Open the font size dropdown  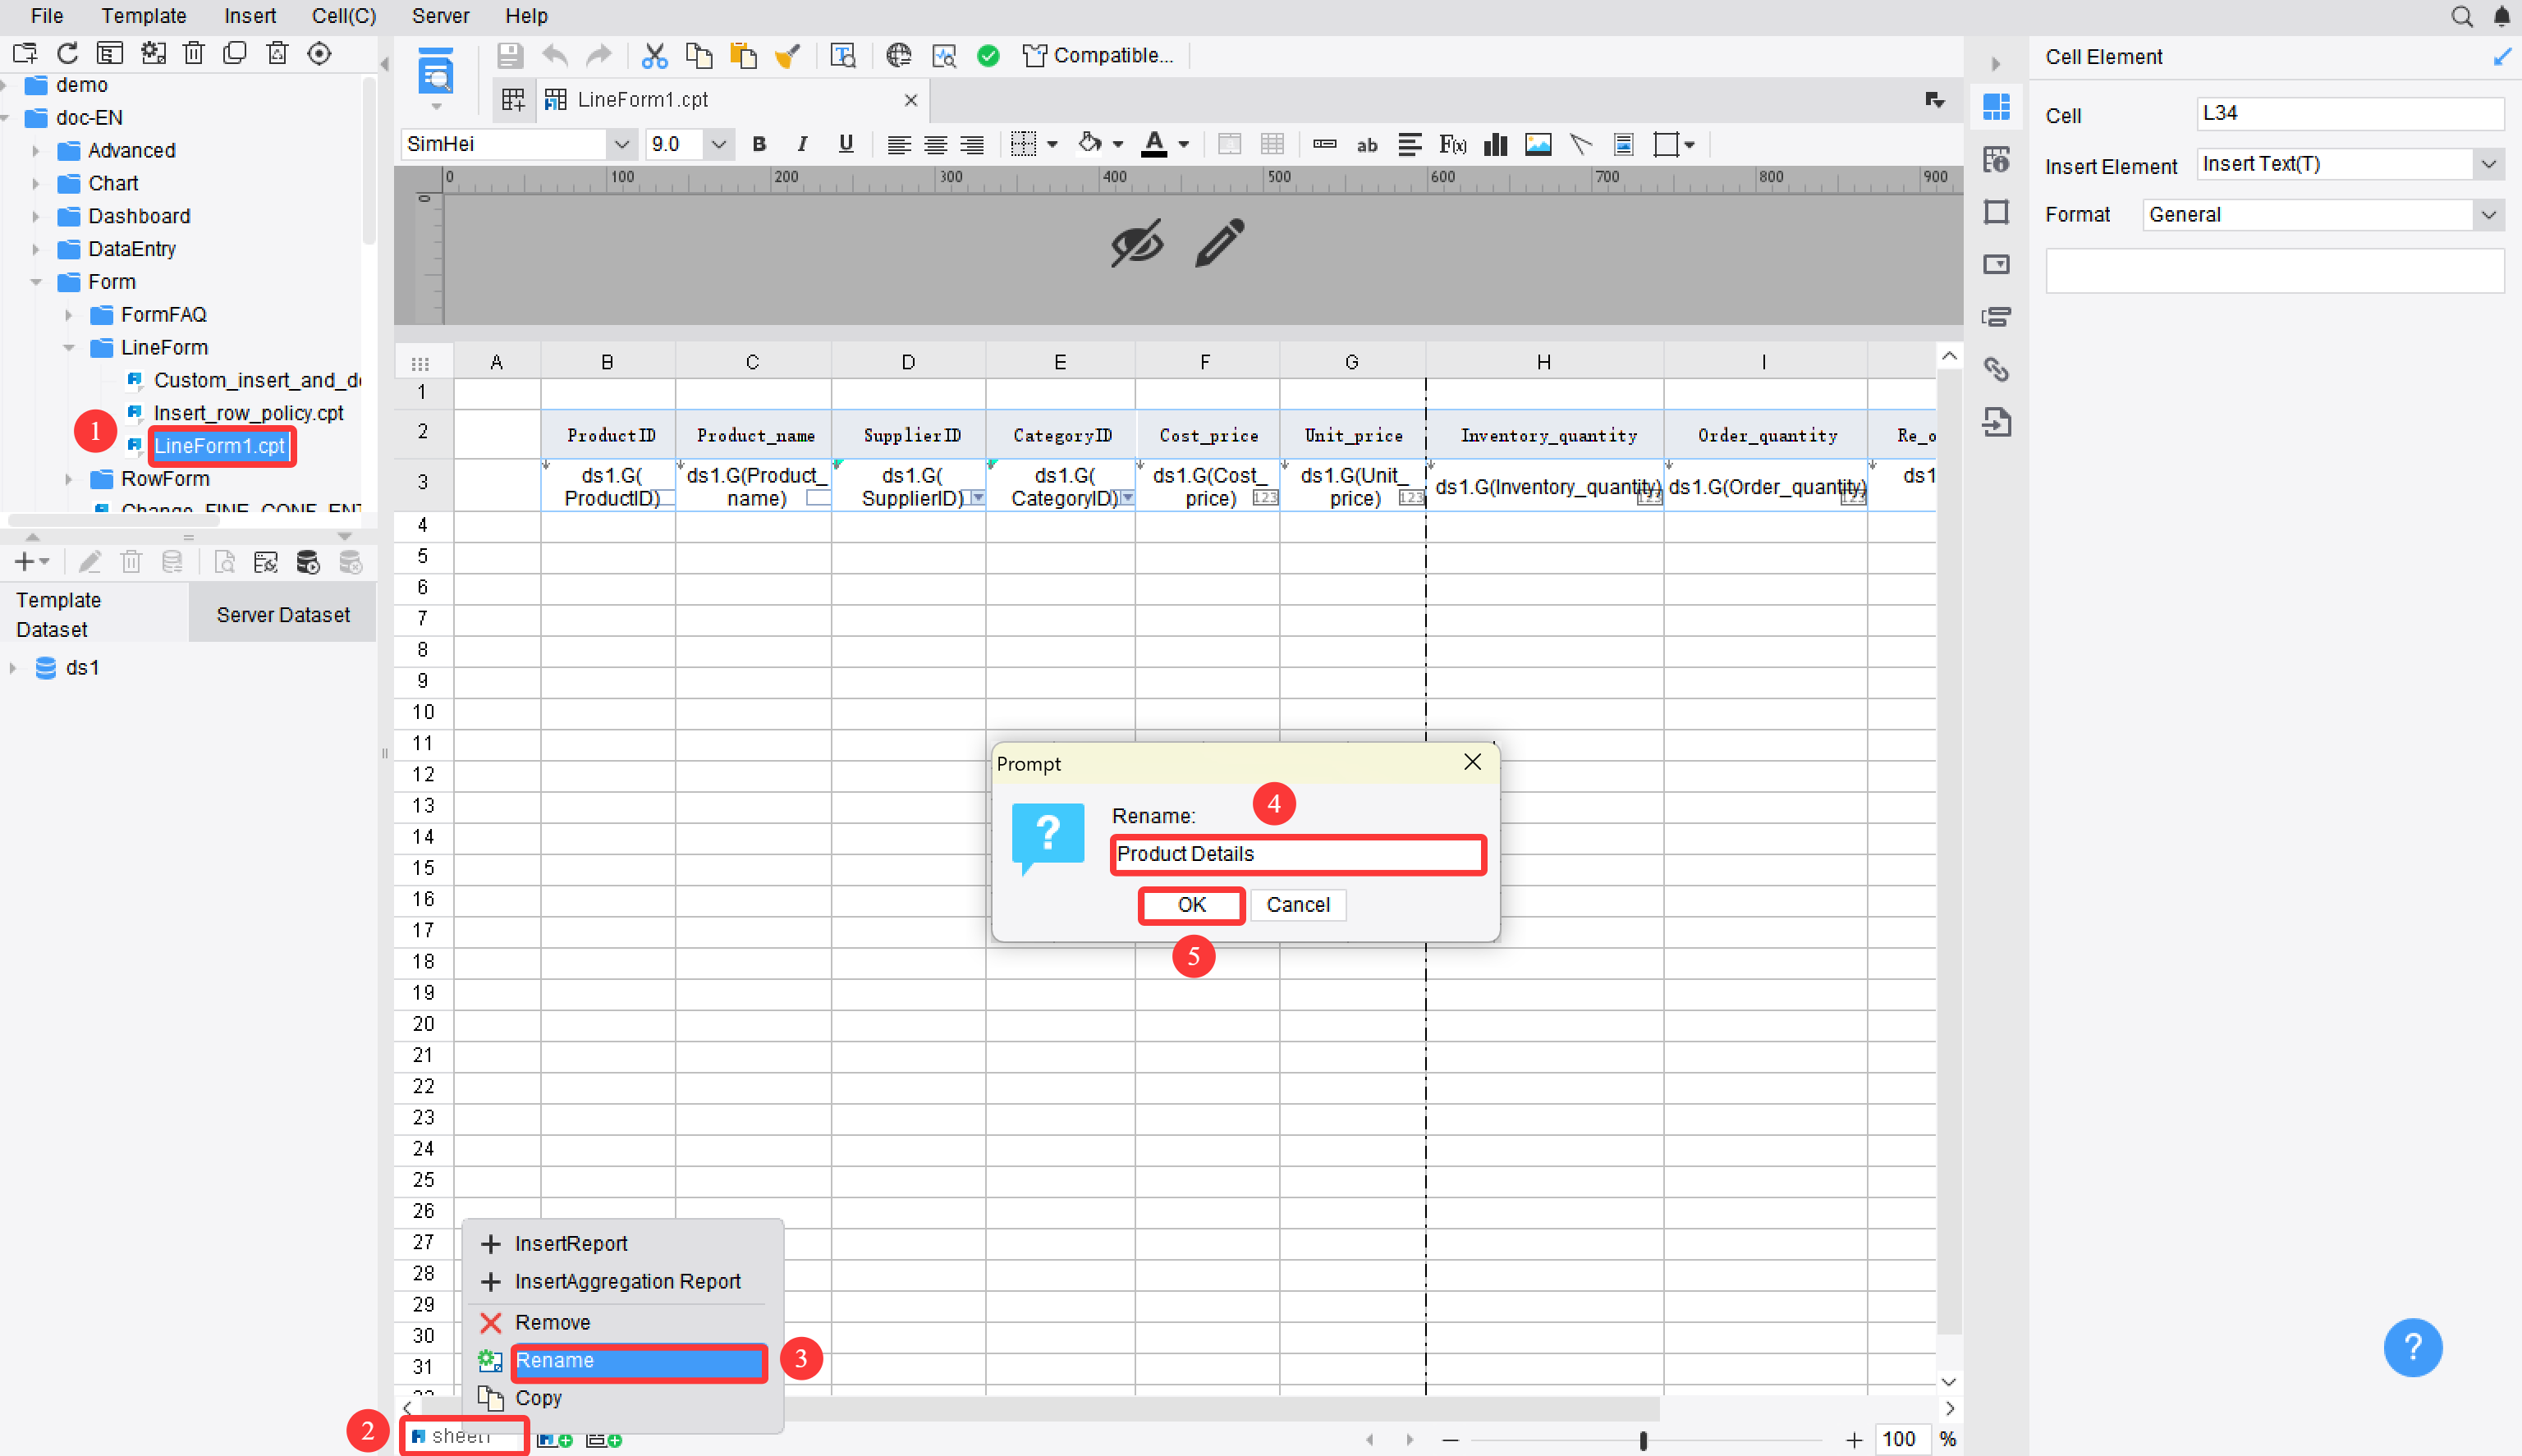coord(718,144)
